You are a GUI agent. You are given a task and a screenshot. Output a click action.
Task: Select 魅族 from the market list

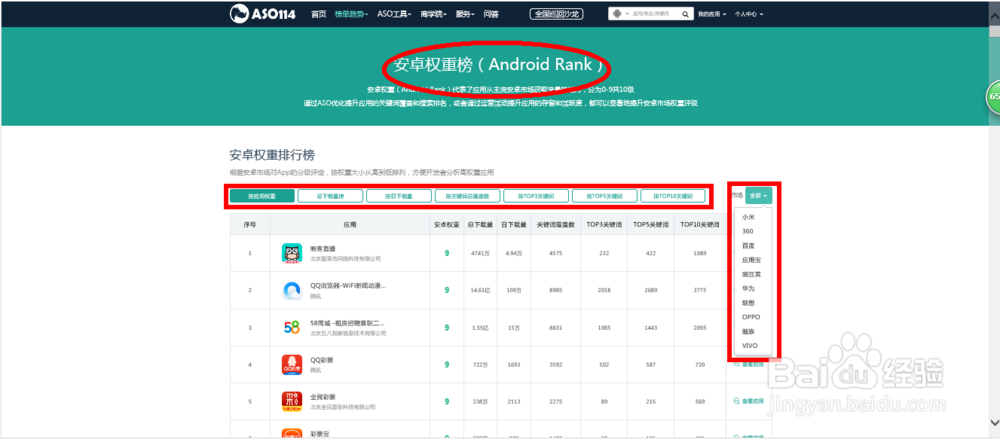(748, 331)
